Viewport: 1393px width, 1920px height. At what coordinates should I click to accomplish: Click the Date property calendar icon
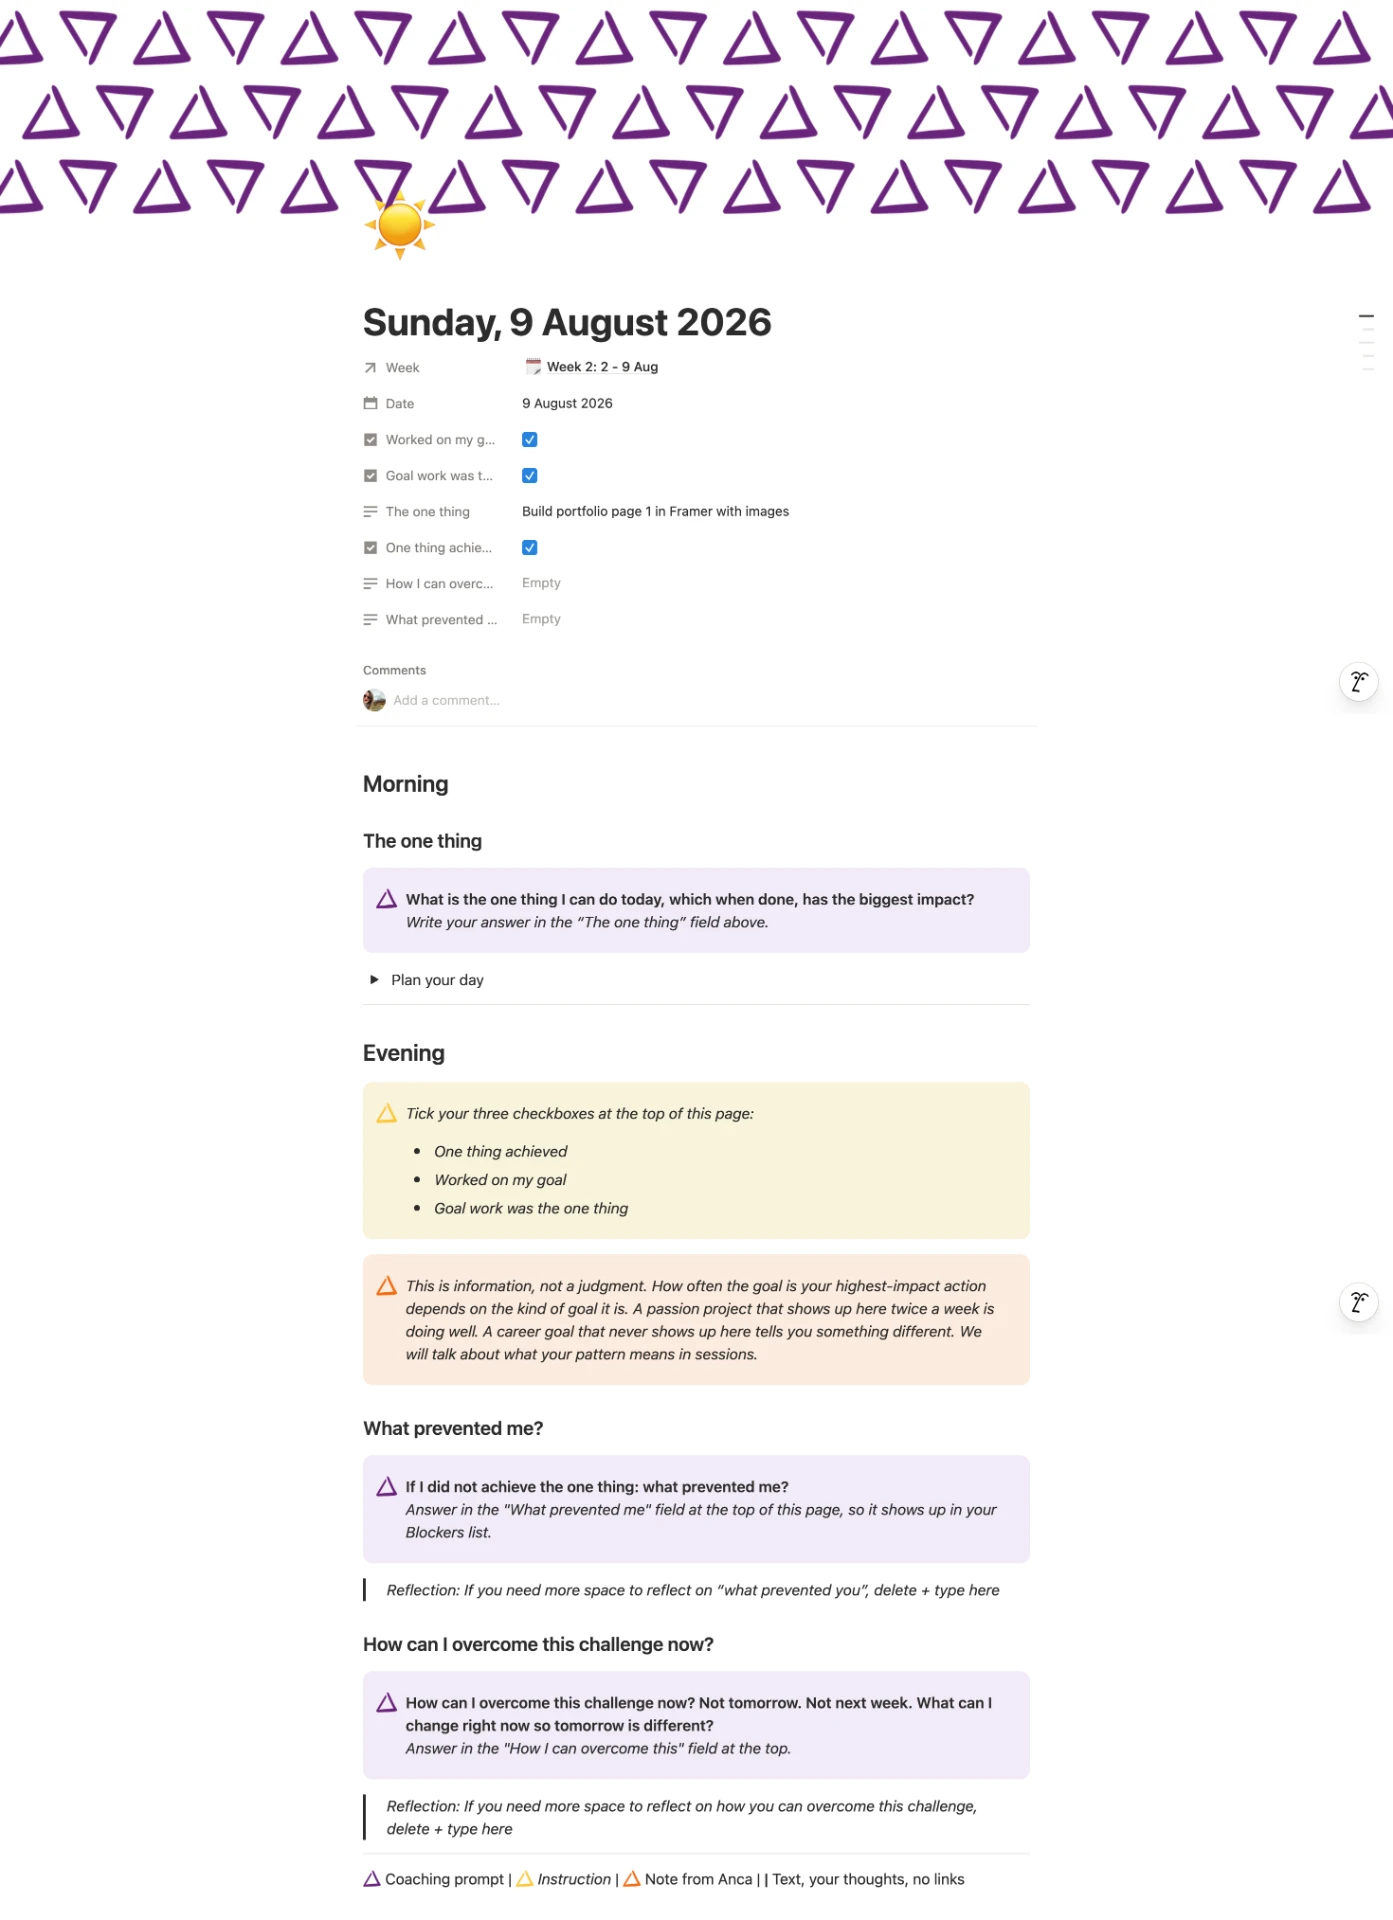coord(370,403)
